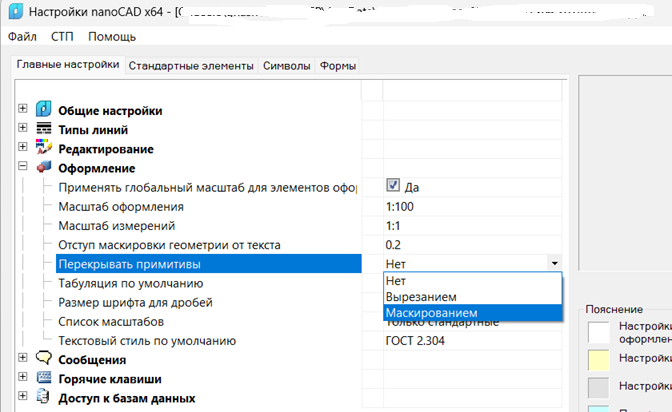Click the gray legend swatch under Пояснение
Viewport: 672px width, 412px height.
(x=599, y=388)
